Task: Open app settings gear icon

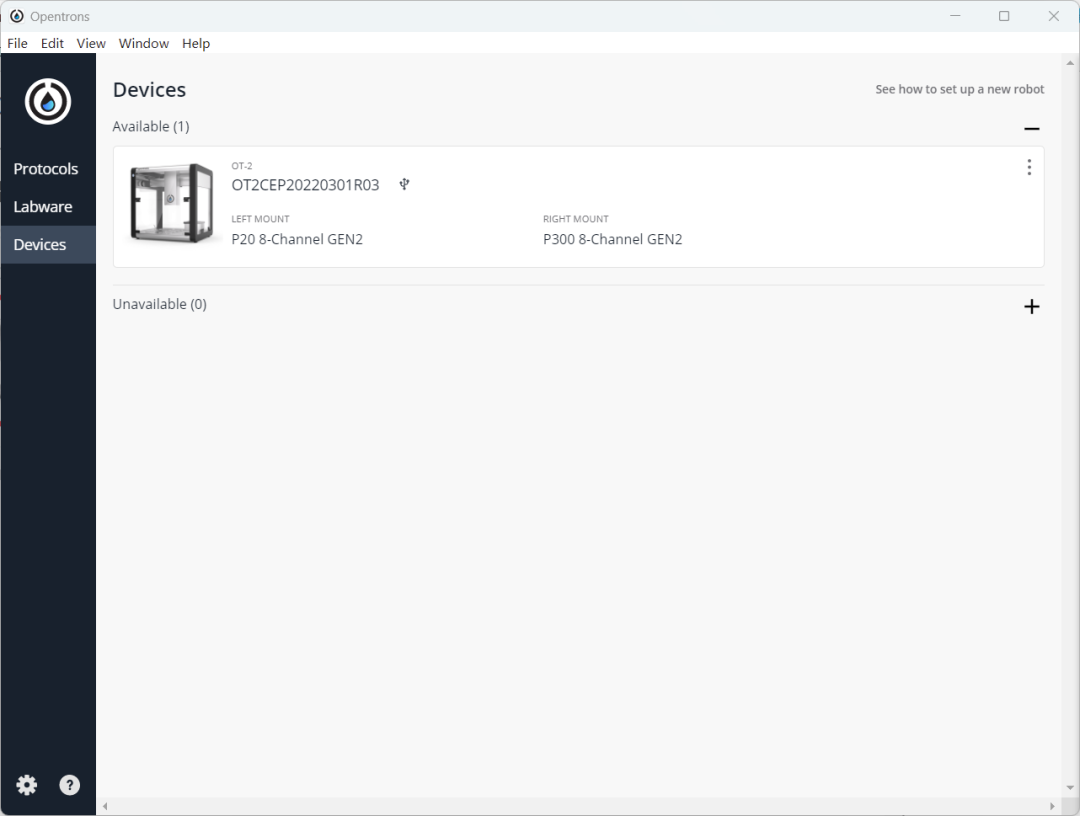Action: pyautogui.click(x=27, y=785)
